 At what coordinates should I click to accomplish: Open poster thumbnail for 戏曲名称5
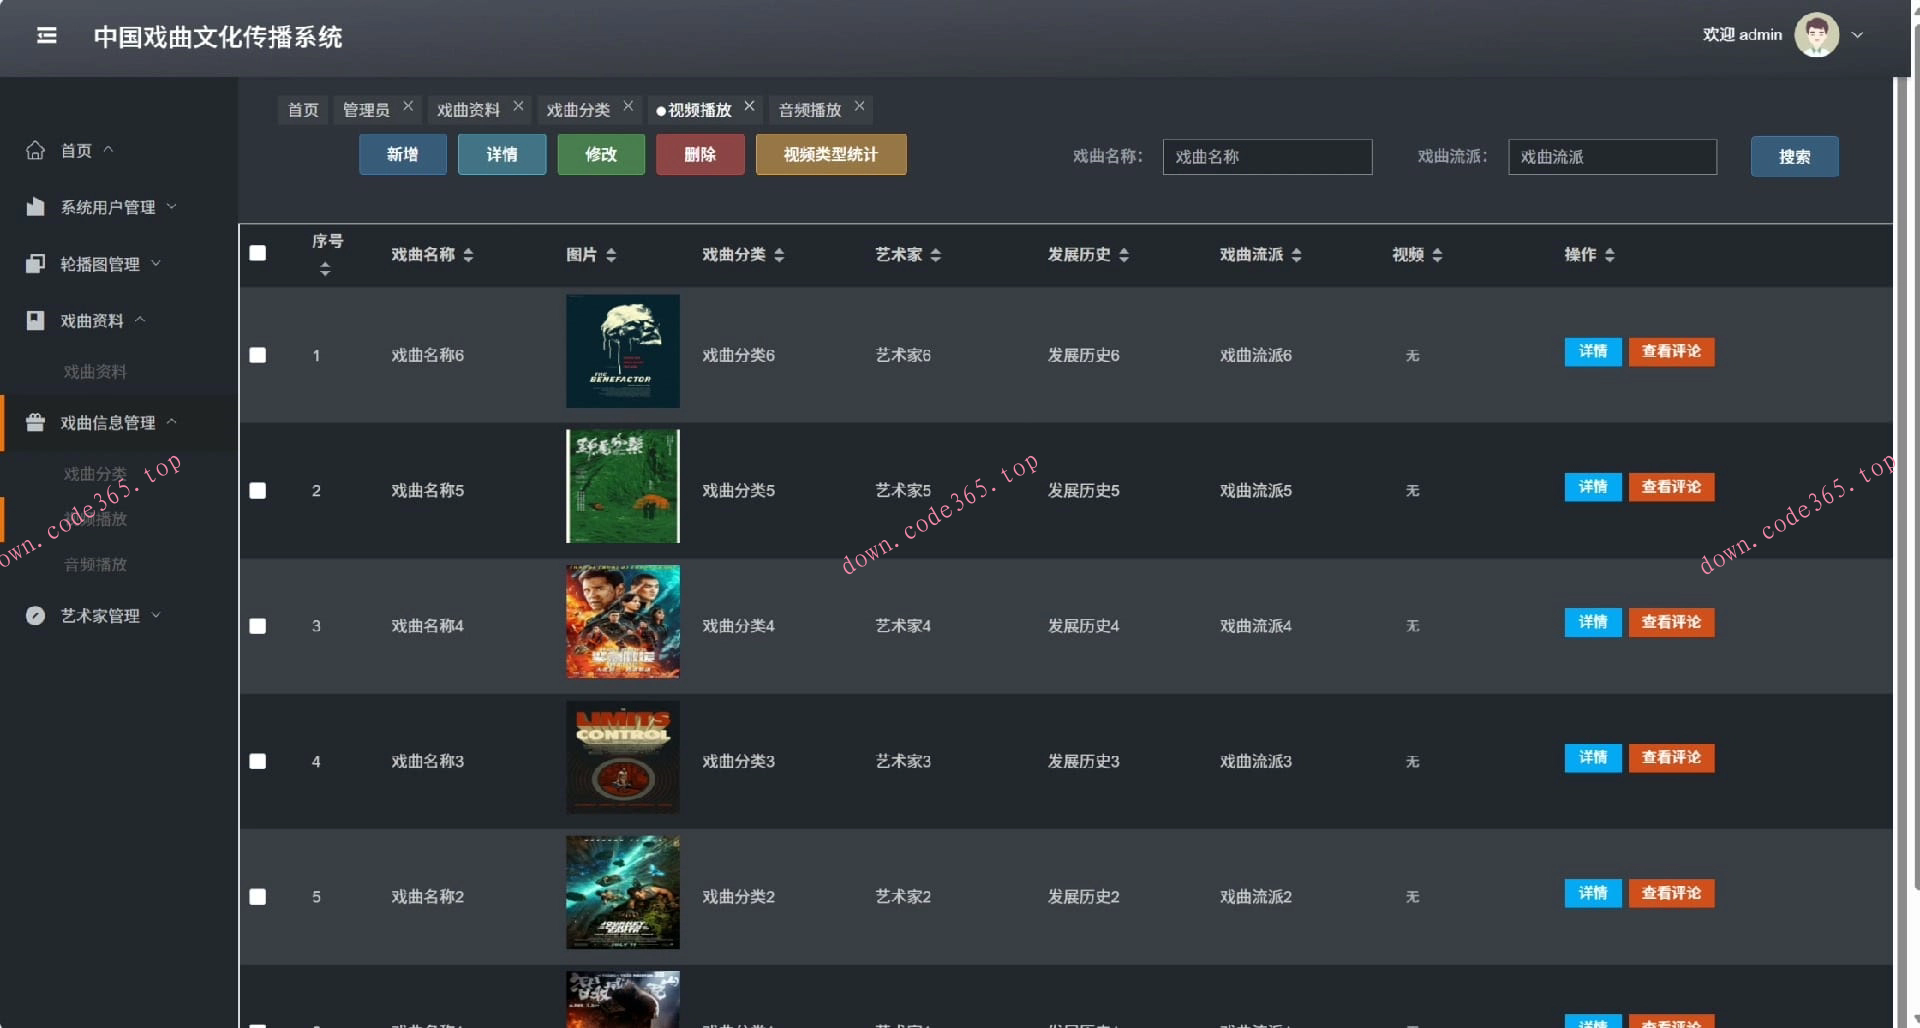click(x=623, y=486)
